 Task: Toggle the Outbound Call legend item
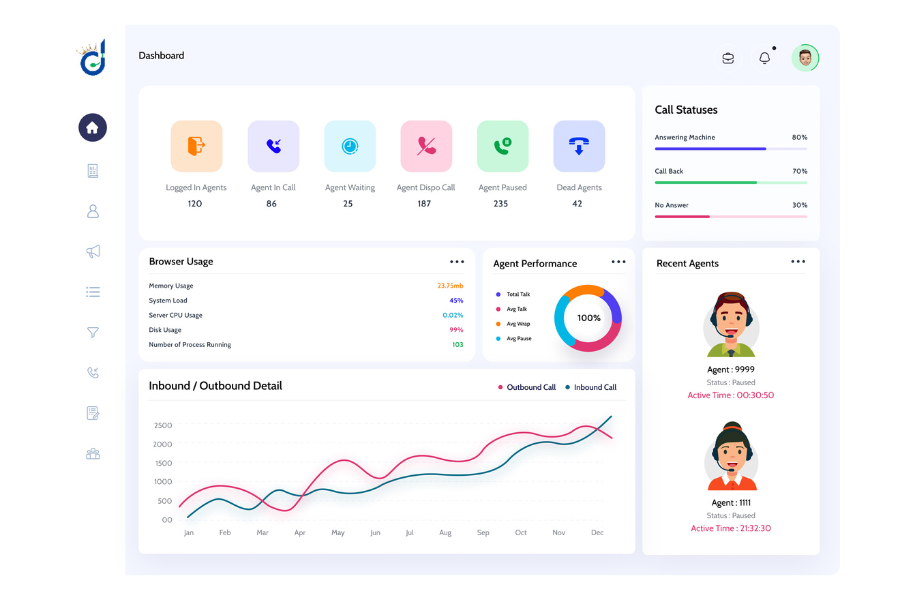[x=526, y=387]
